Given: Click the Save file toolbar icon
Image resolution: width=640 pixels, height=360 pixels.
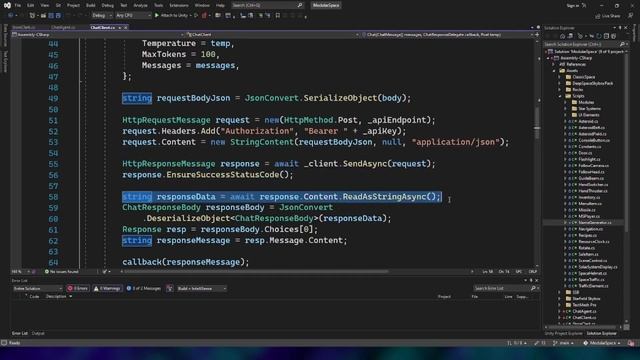Looking at the screenshot, I should pyautogui.click(x=51, y=16).
